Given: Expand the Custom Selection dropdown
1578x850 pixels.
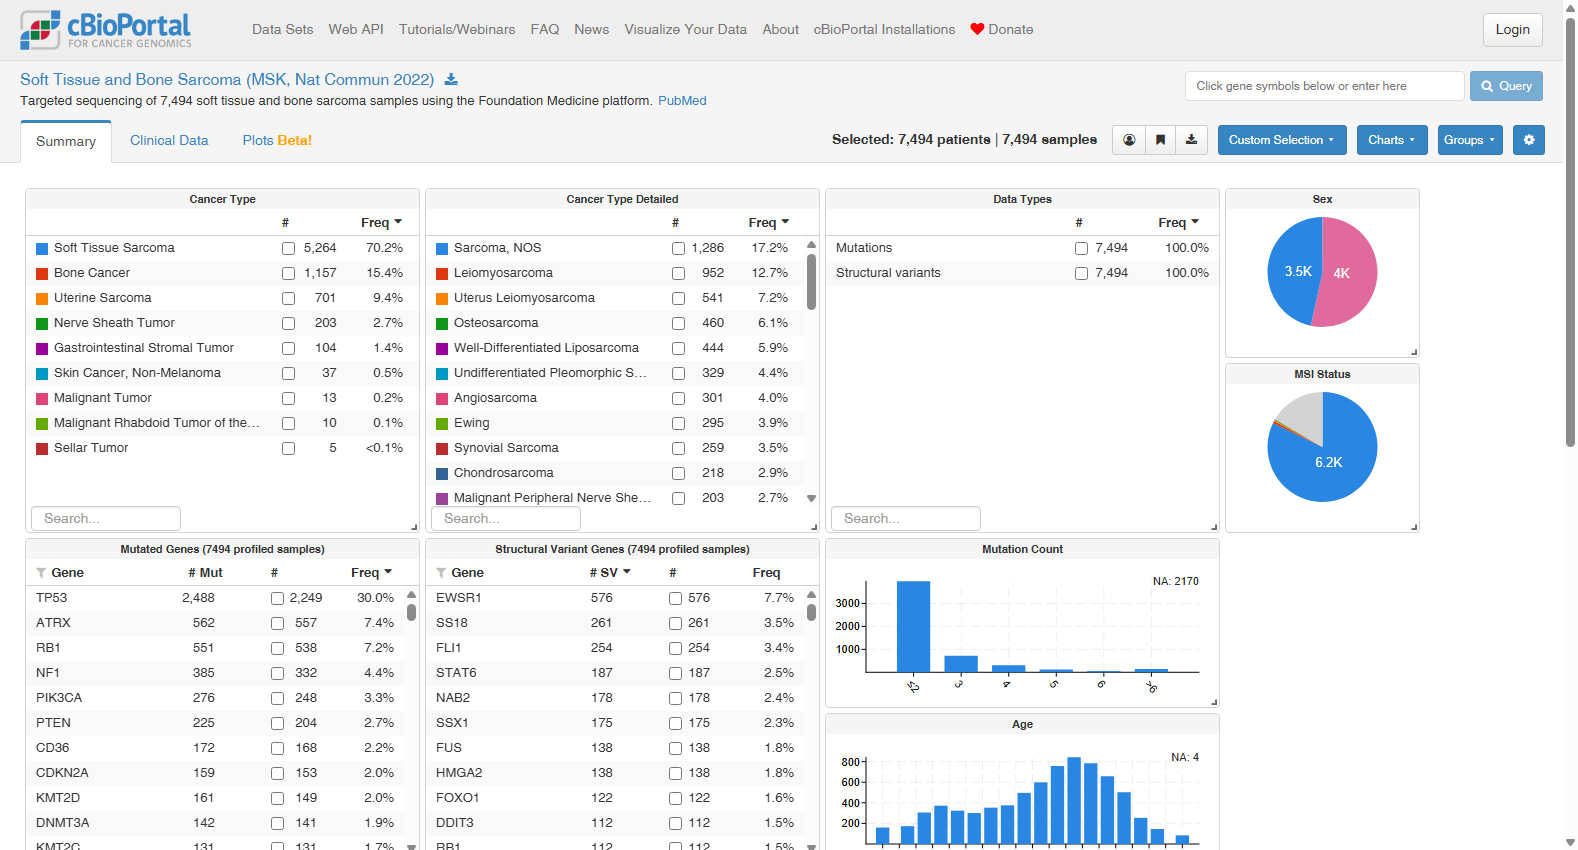Looking at the screenshot, I should point(1282,140).
